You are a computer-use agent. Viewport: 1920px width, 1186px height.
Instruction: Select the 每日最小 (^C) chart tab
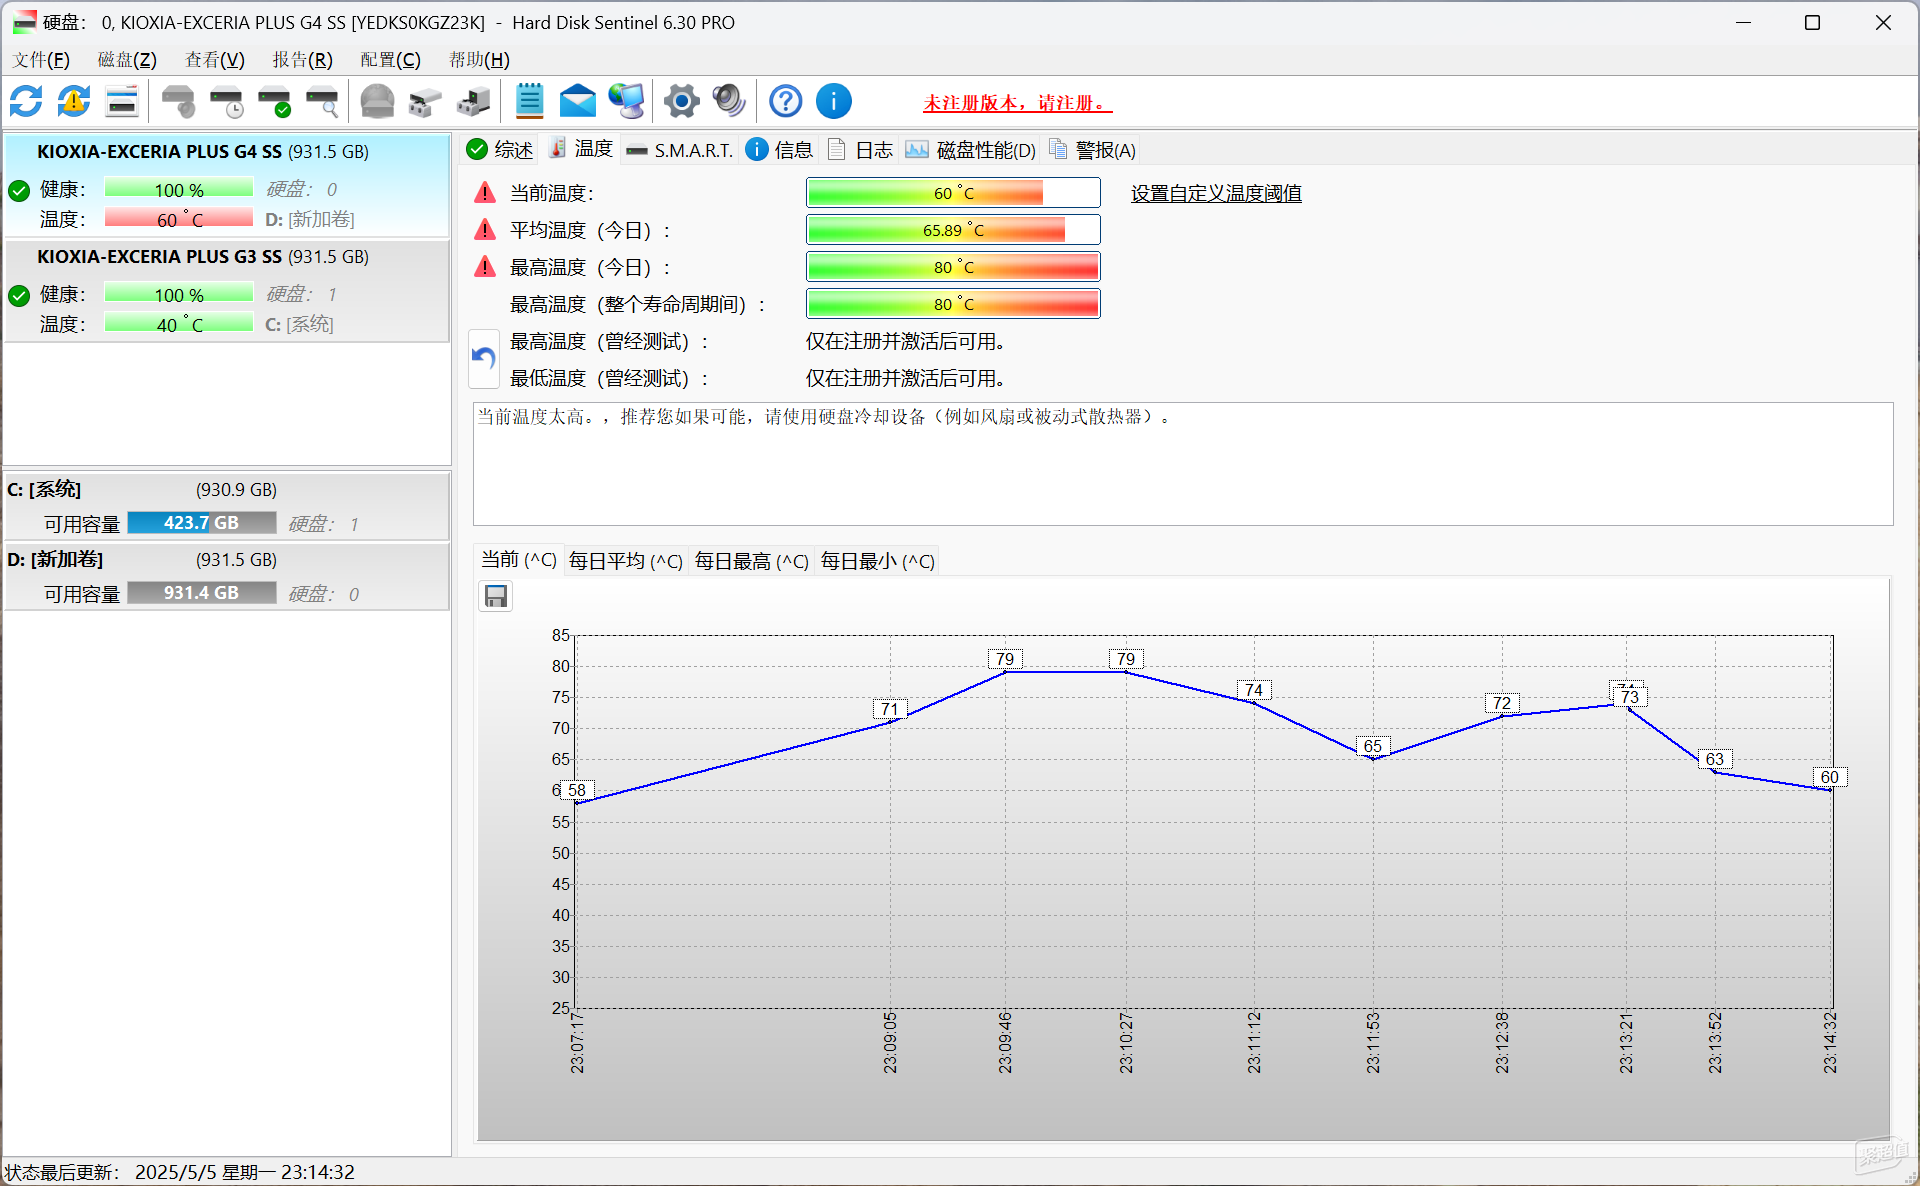878,561
